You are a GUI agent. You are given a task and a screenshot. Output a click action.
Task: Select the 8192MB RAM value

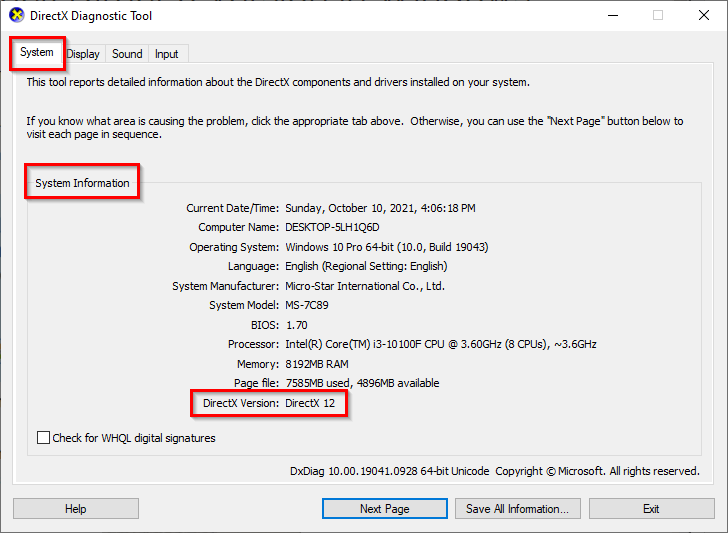point(317,364)
